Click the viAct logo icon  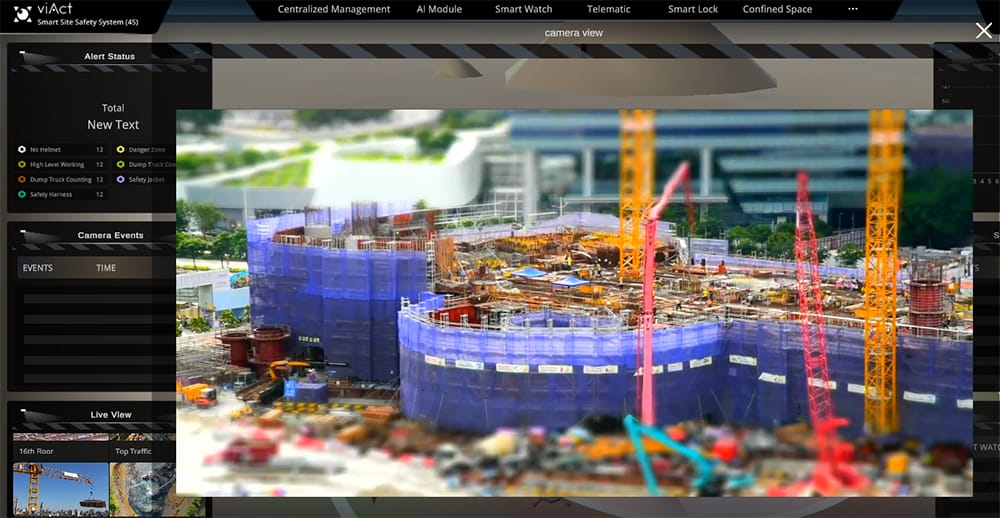pos(22,14)
